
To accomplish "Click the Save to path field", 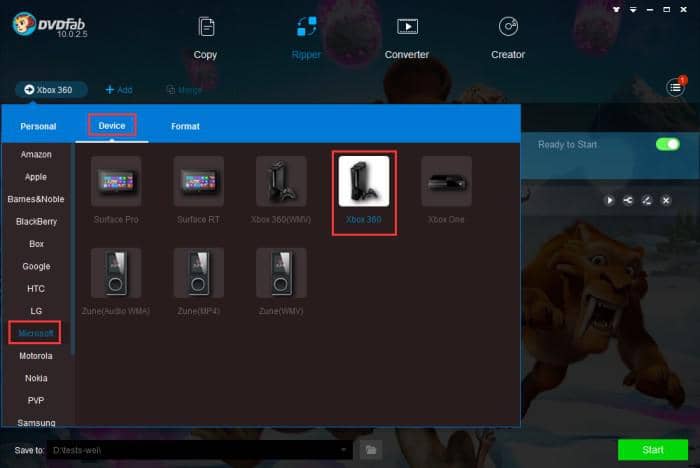I will tap(200, 450).
